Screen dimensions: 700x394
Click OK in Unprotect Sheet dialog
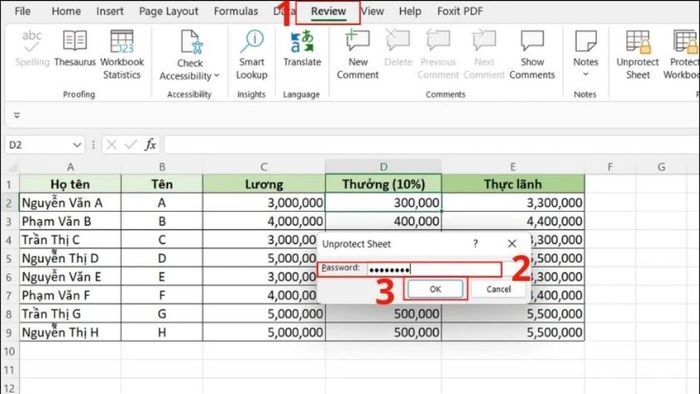click(x=435, y=289)
